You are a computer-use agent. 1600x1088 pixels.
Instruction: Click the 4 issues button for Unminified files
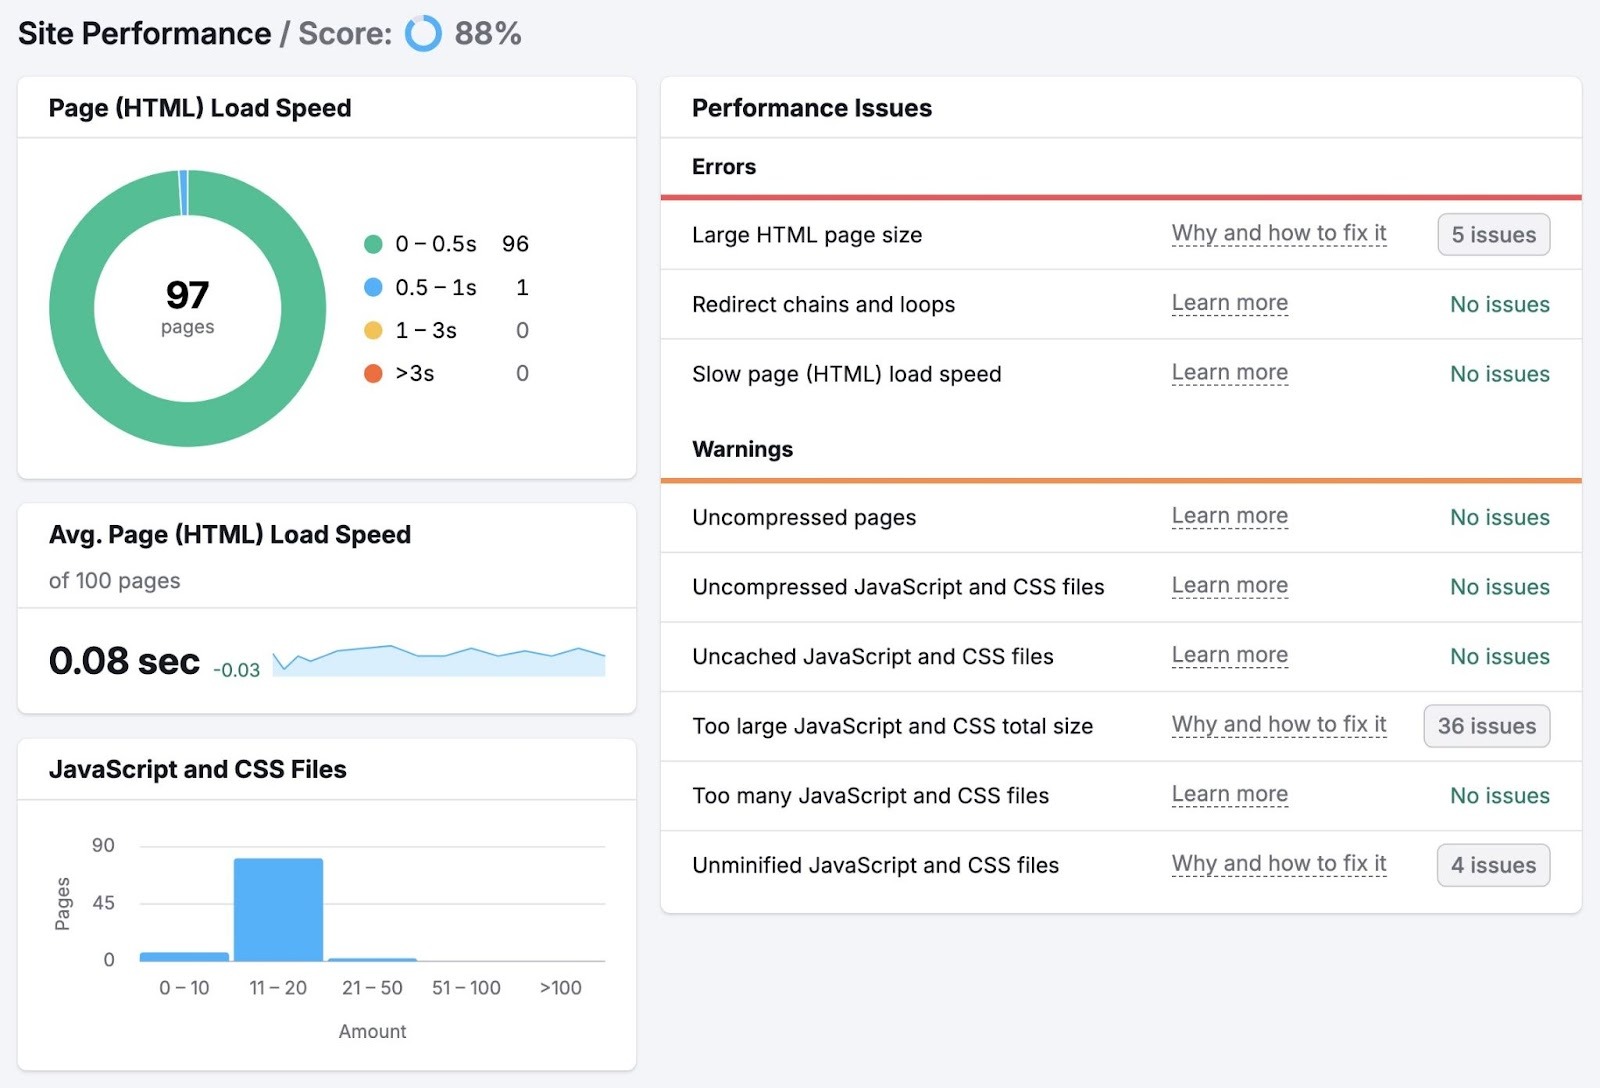[1493, 865]
